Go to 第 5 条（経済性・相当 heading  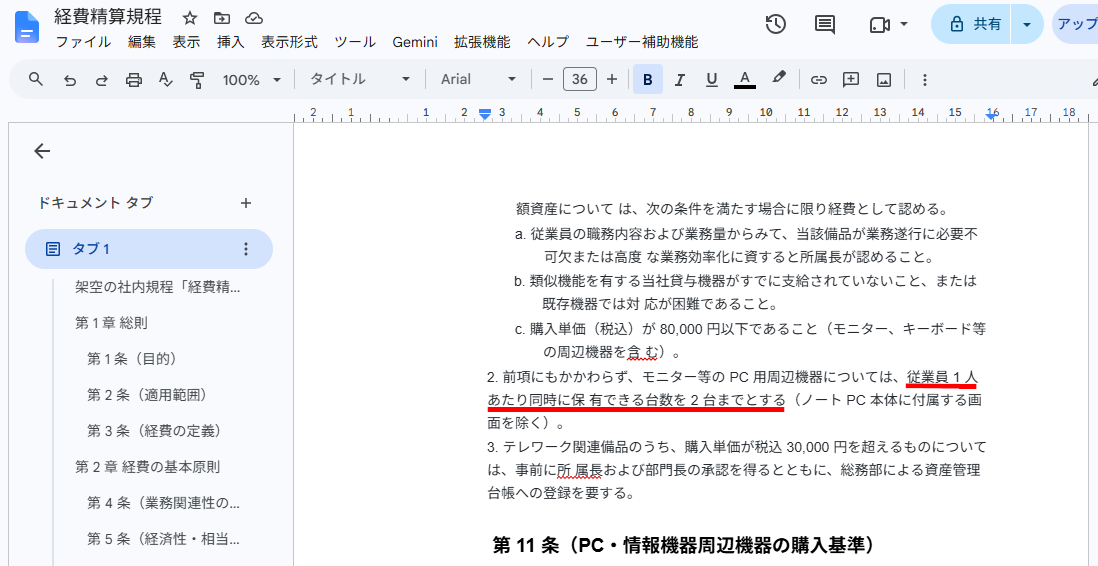point(164,539)
